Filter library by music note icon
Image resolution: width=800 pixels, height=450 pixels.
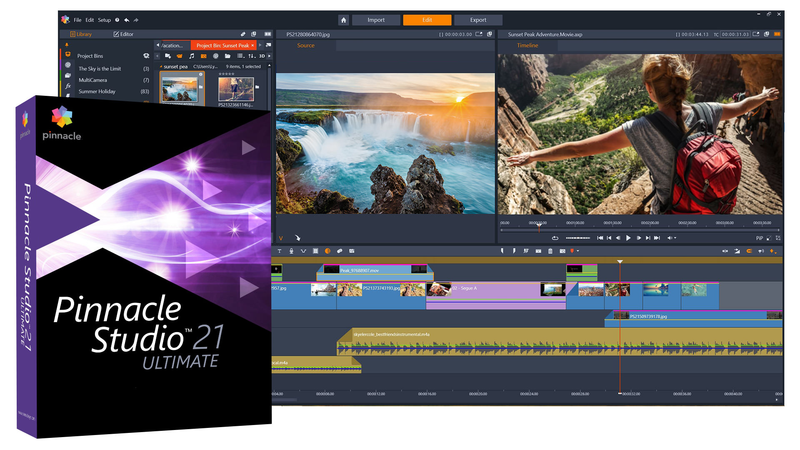click(192, 56)
